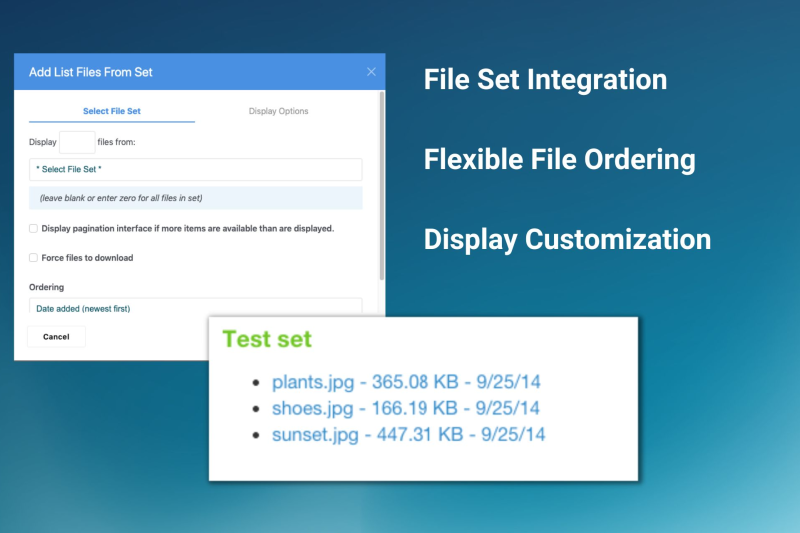Enable the display pagination interface checkbox
800x533 pixels.
(33, 229)
